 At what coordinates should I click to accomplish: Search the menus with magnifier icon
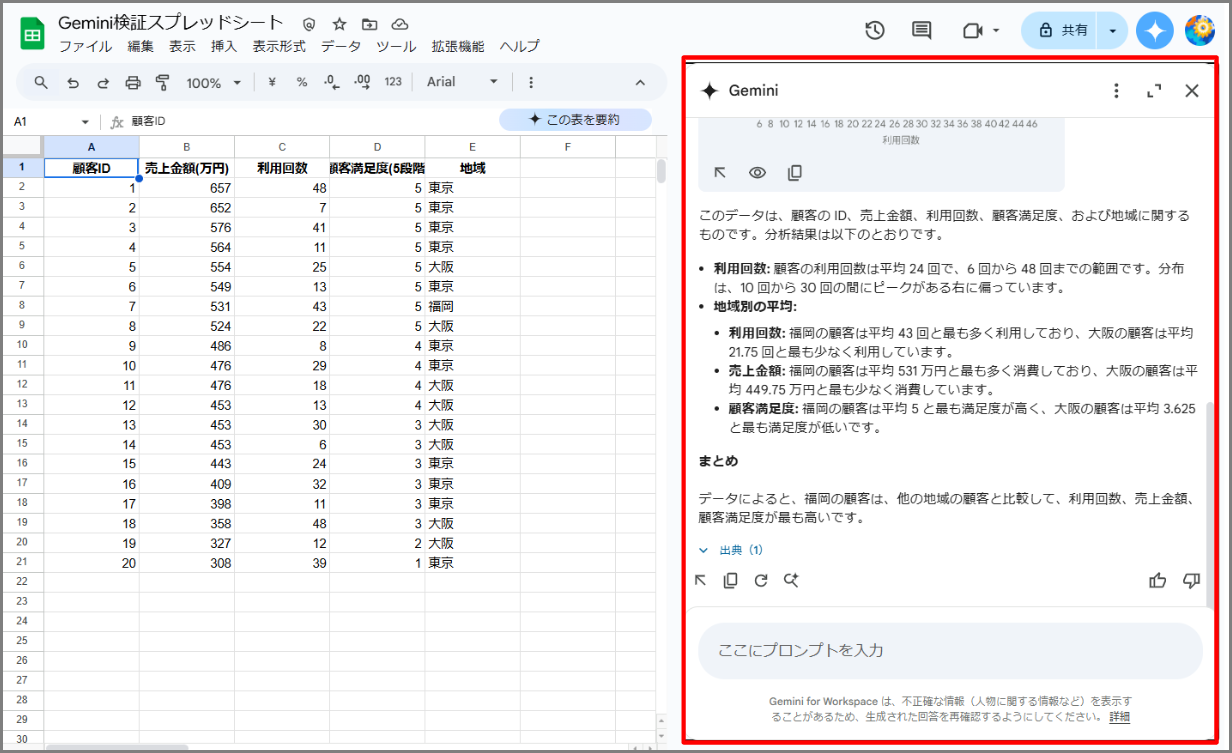[x=41, y=82]
